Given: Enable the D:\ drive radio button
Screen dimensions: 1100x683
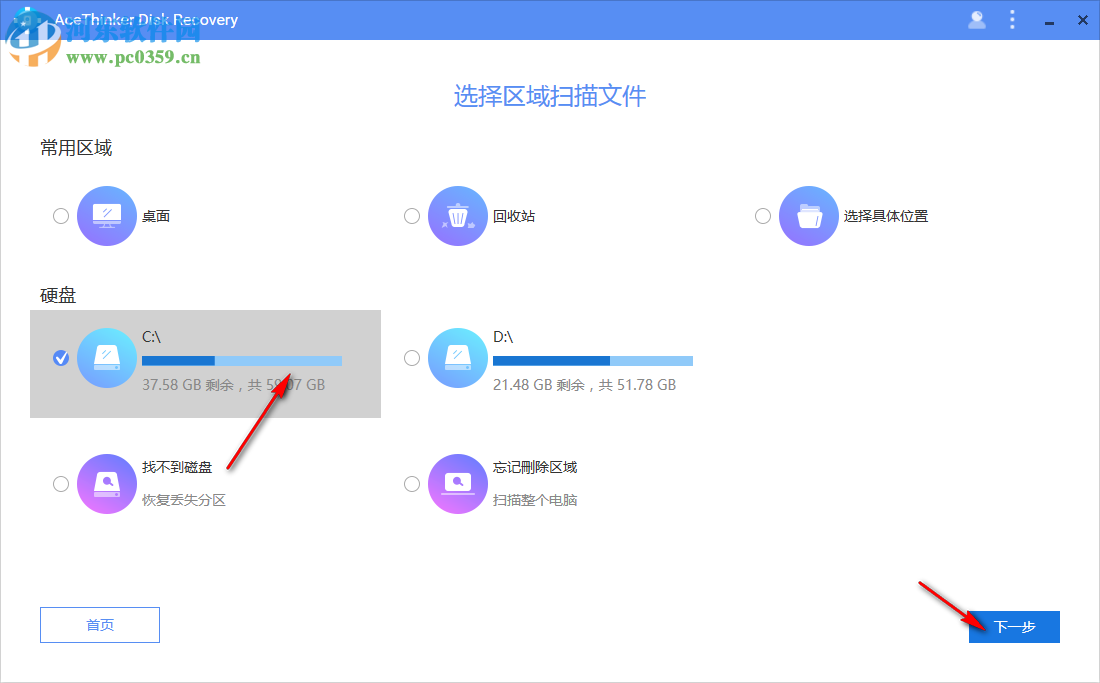Looking at the screenshot, I should pos(412,357).
